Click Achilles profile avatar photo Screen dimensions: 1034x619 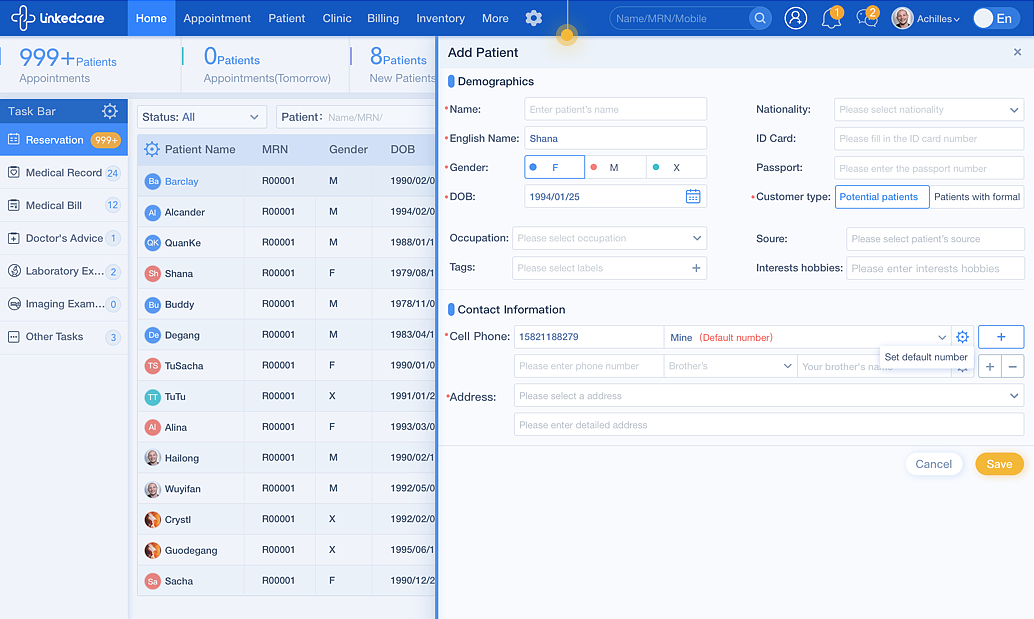902,18
